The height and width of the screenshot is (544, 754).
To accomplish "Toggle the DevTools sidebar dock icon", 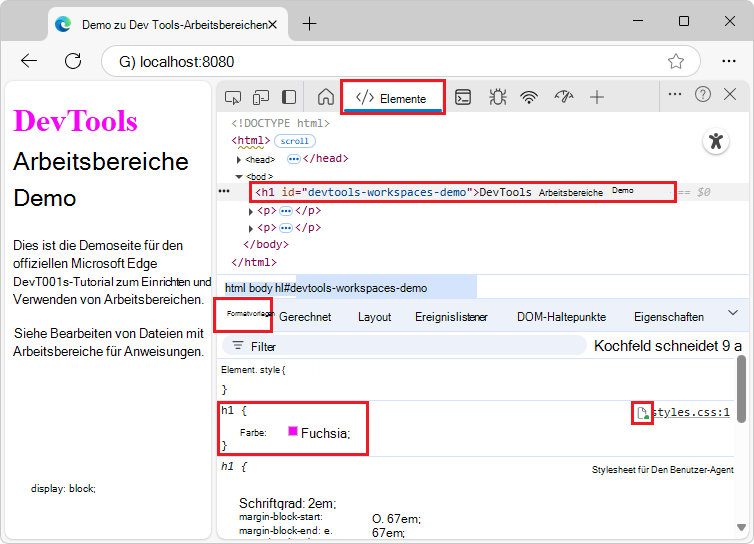I will (289, 97).
